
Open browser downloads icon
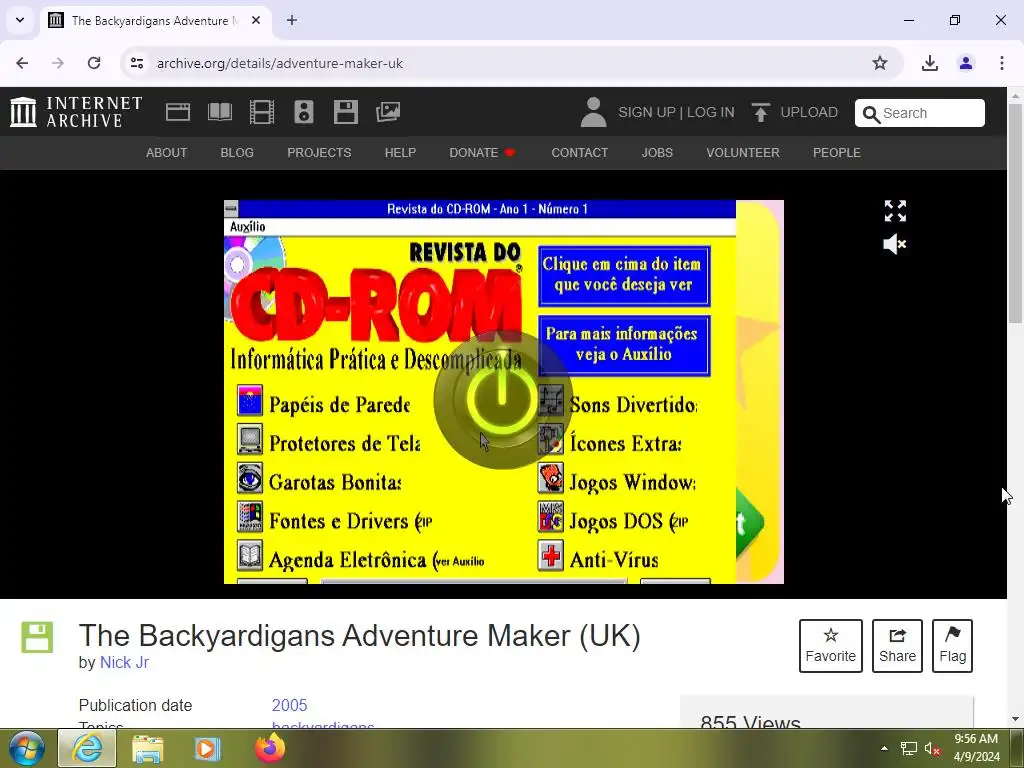coord(930,63)
